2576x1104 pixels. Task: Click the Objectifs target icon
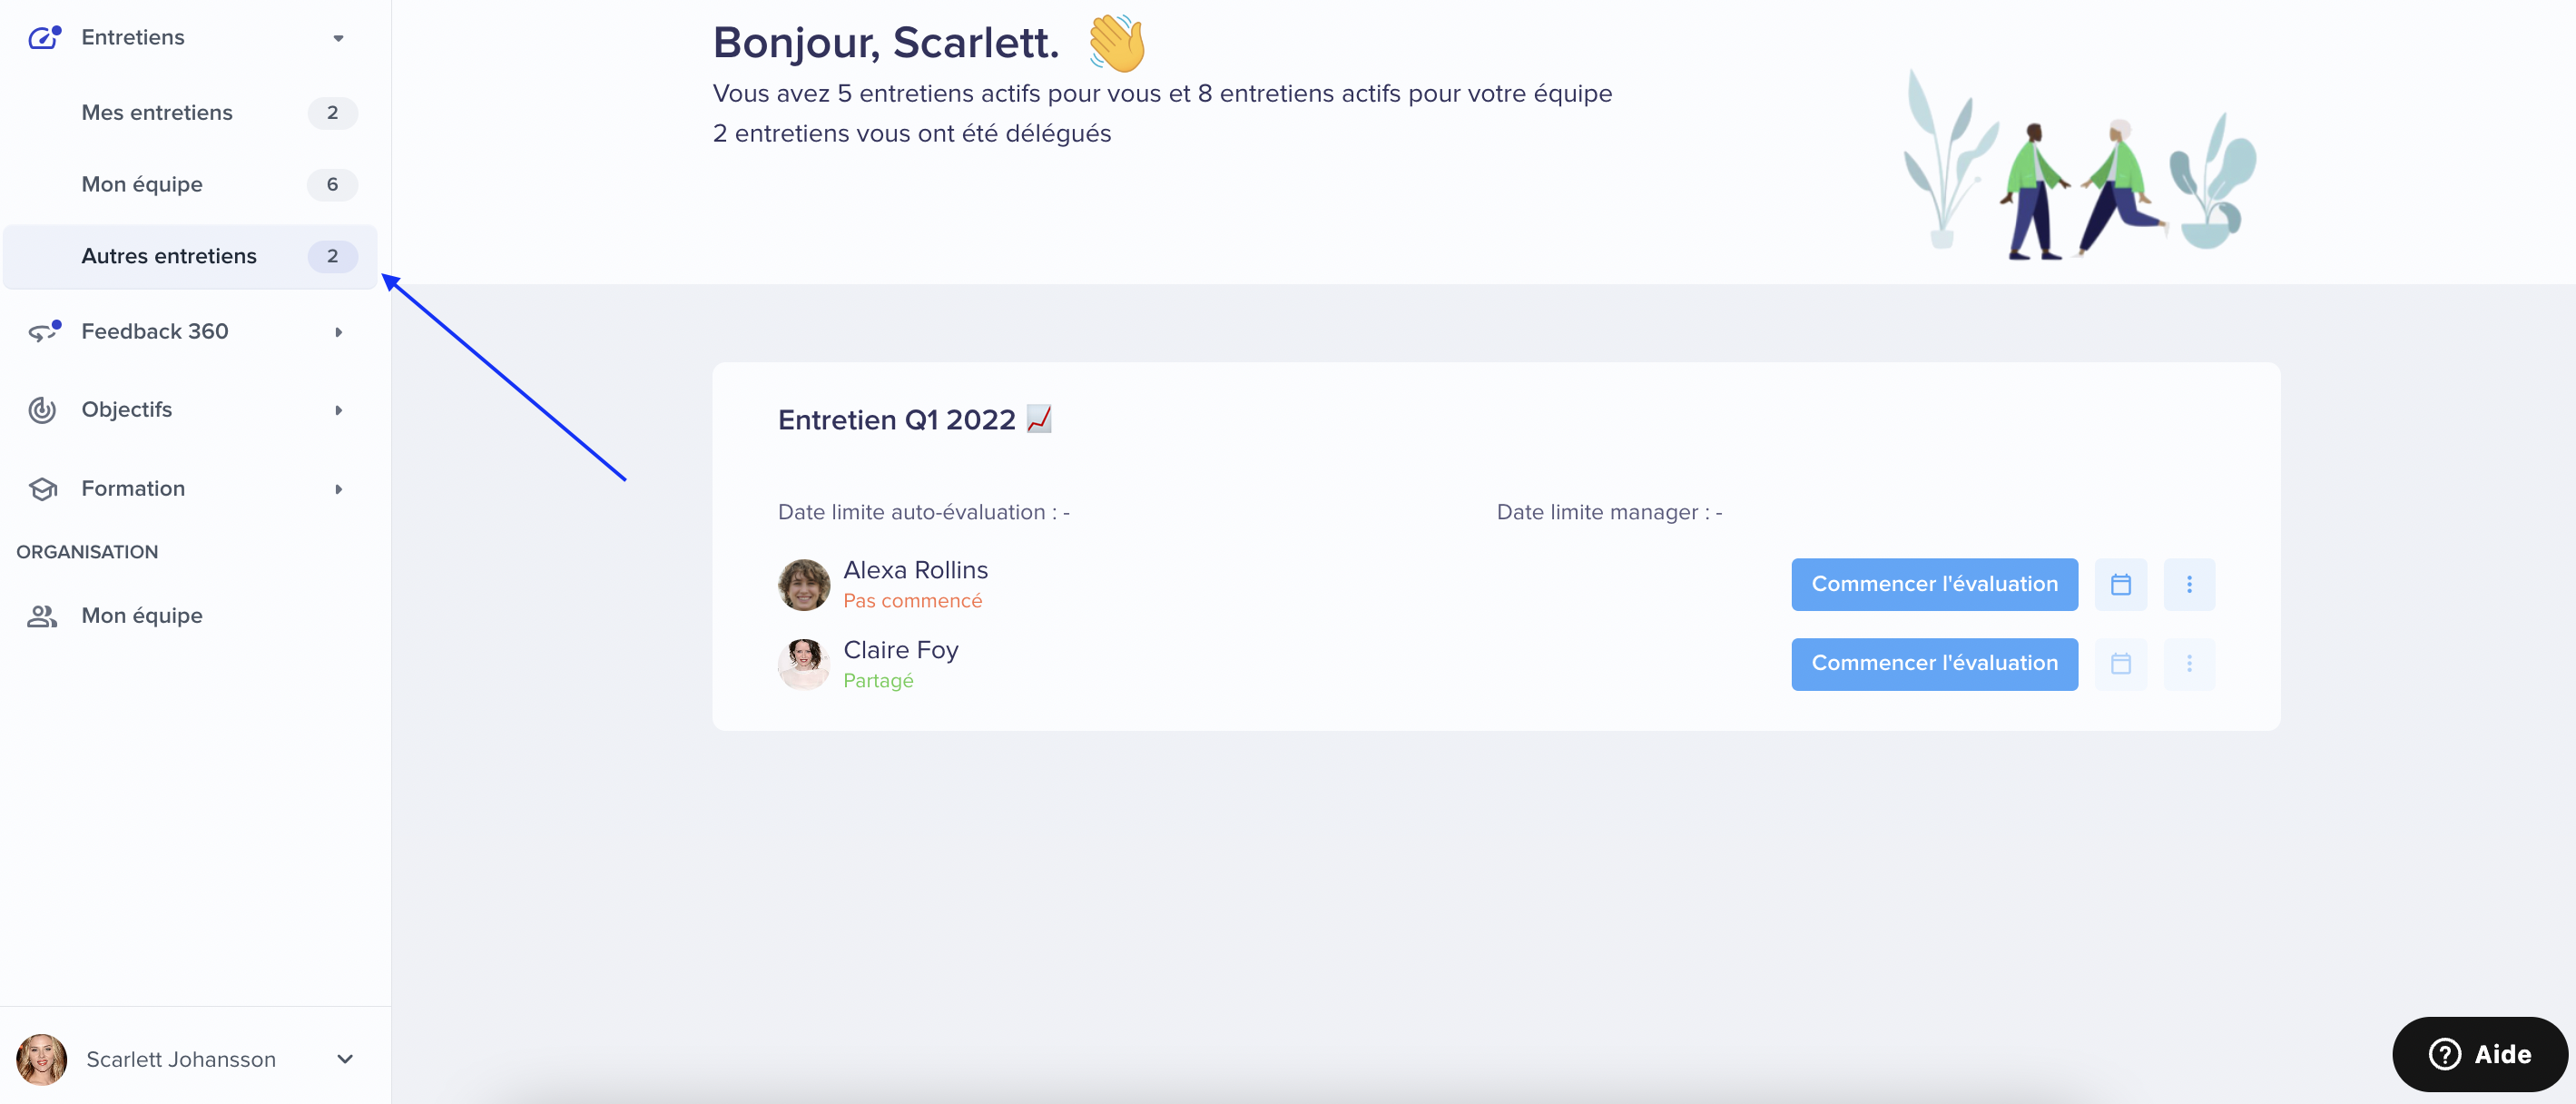42,410
